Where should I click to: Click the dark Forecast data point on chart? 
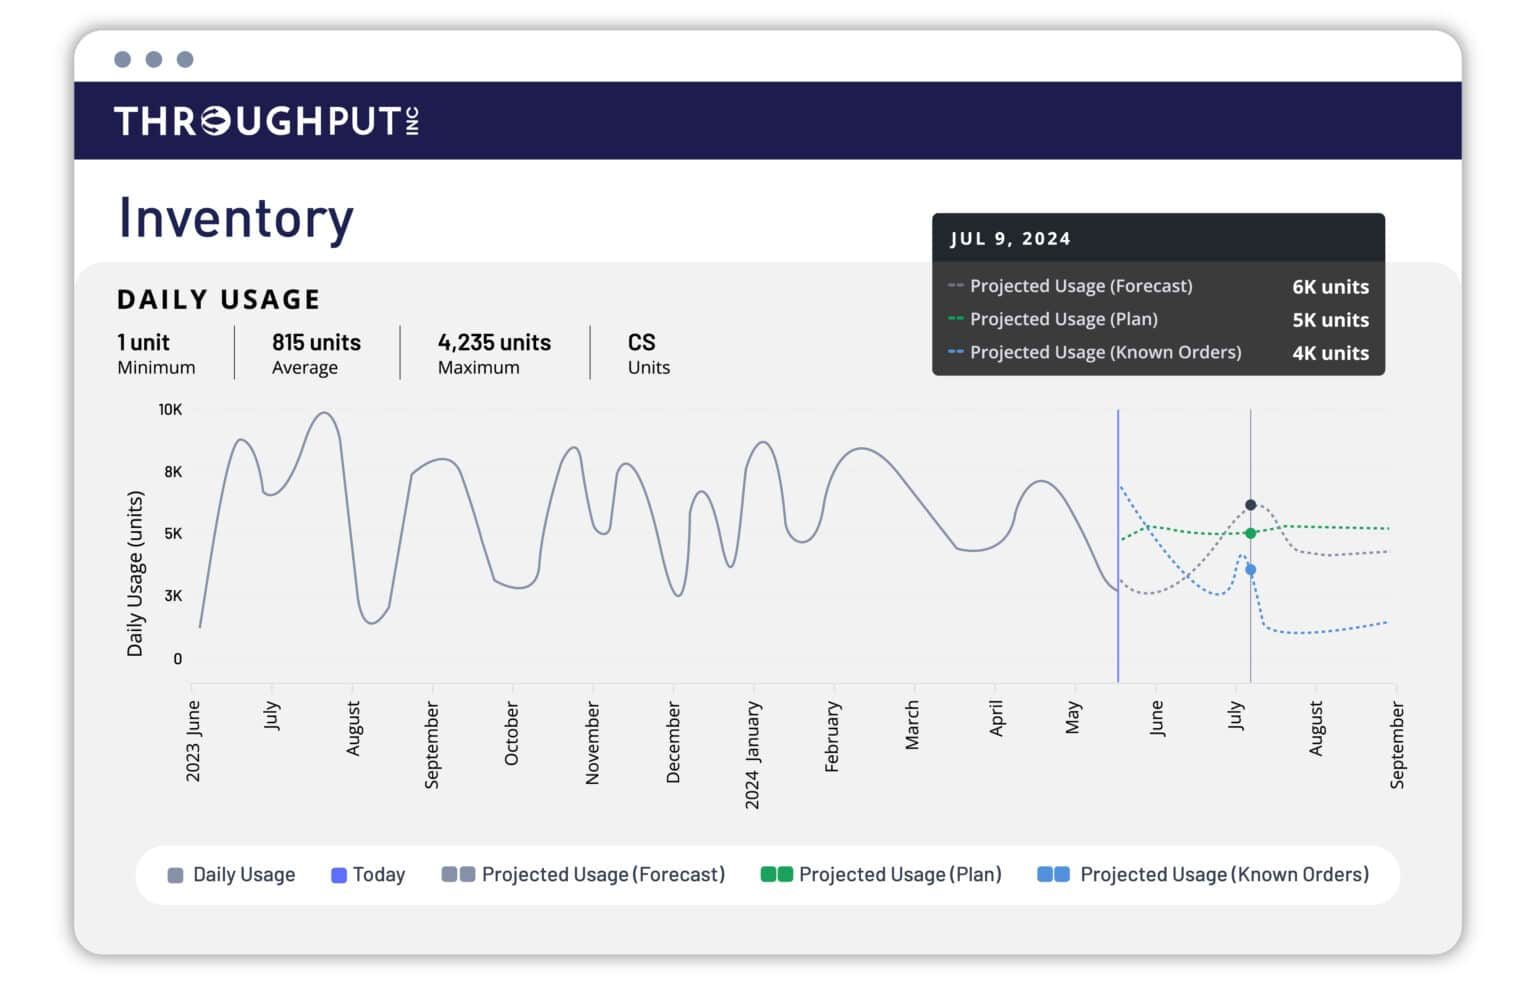[1250, 505]
